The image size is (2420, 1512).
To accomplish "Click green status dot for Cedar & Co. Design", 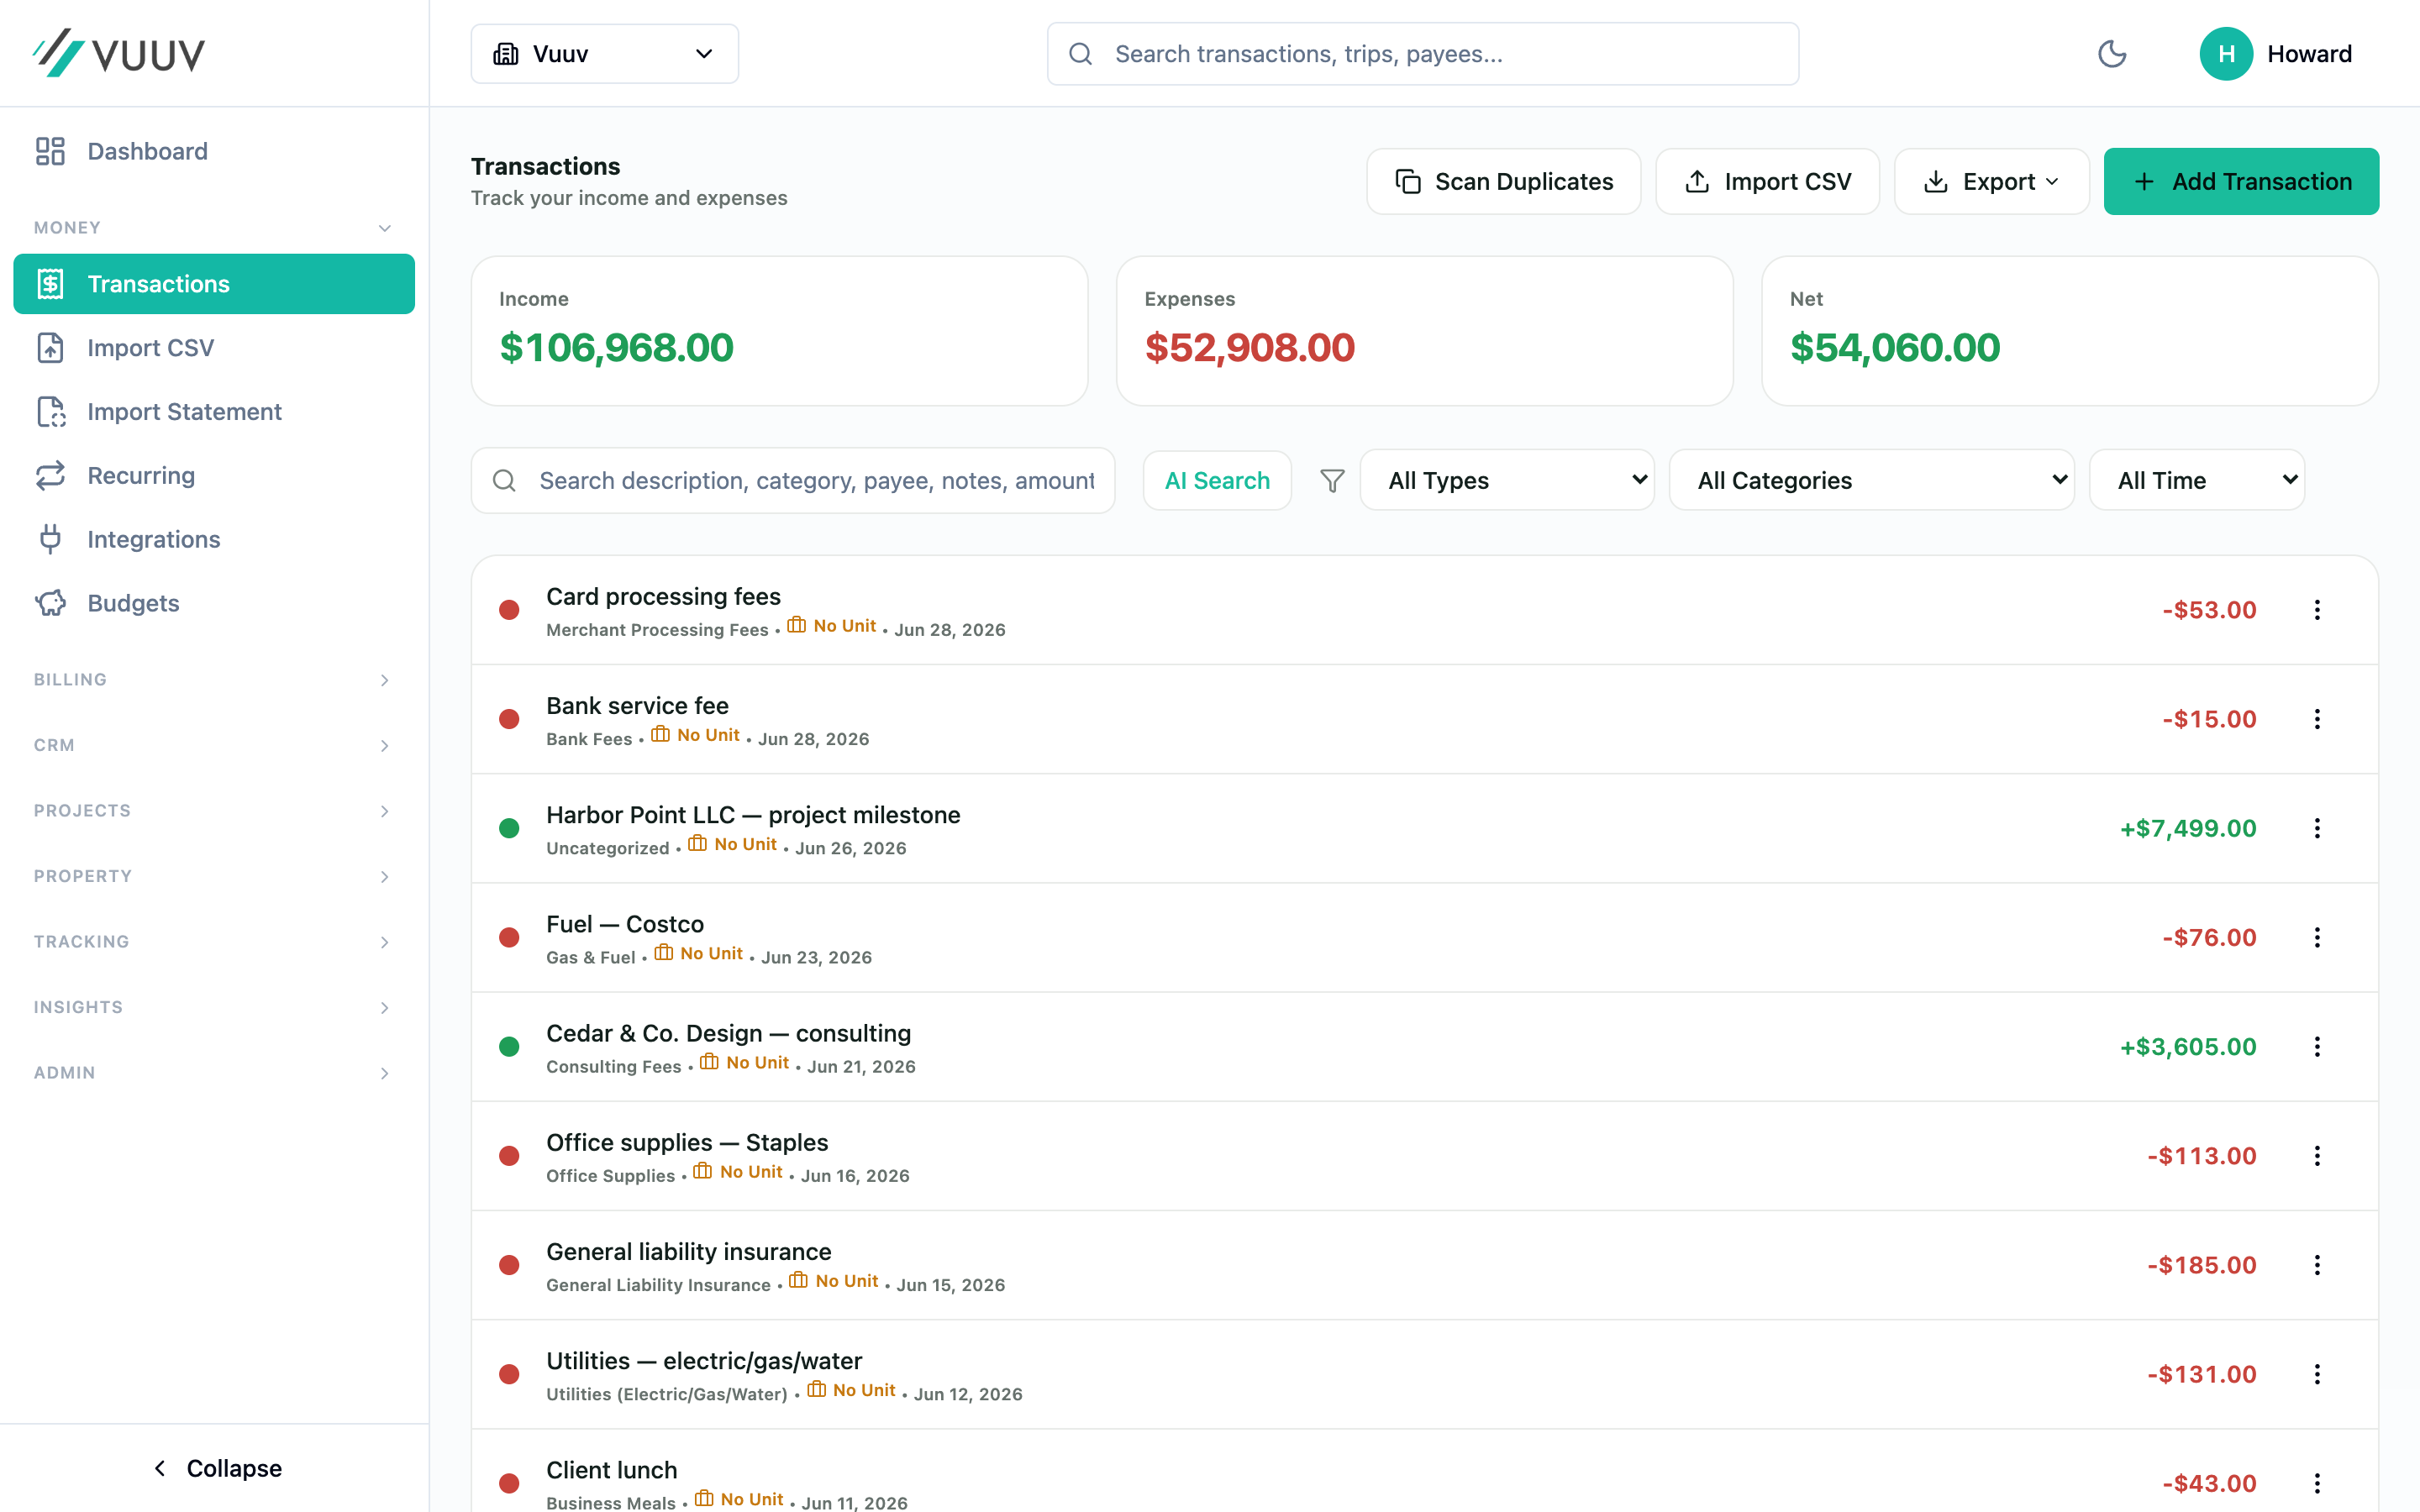I will [509, 1047].
